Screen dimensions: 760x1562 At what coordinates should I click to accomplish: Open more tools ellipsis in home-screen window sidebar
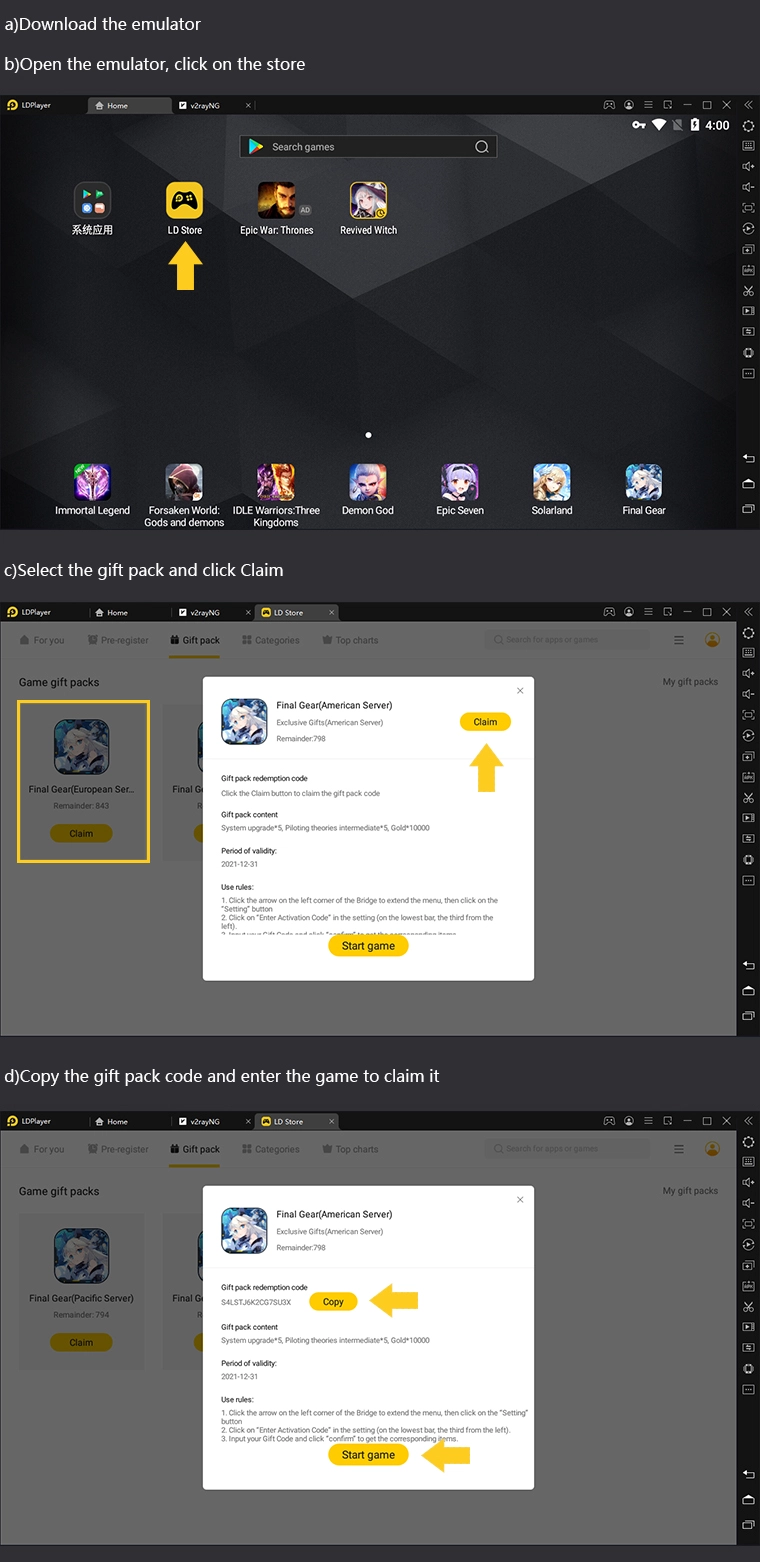[x=748, y=374]
